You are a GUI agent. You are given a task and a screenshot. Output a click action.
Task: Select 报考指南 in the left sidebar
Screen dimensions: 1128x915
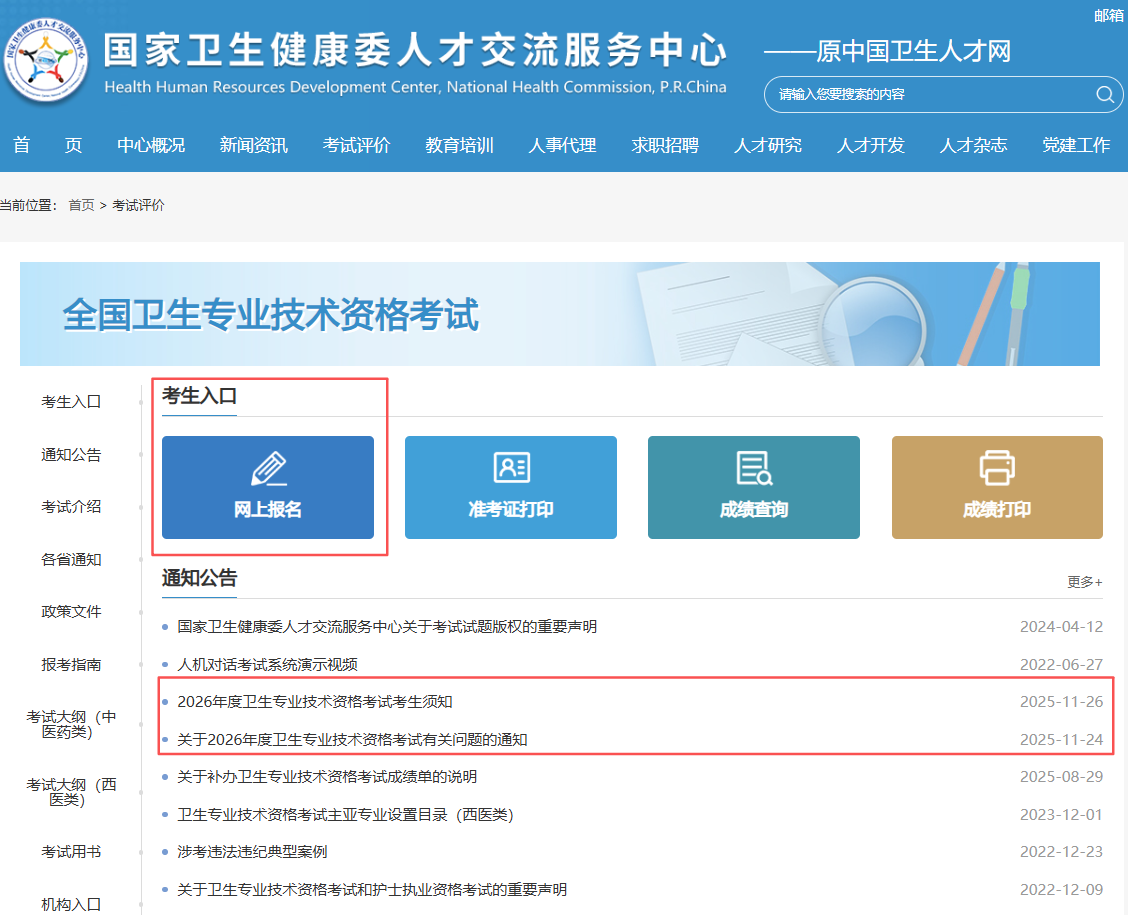(71, 665)
